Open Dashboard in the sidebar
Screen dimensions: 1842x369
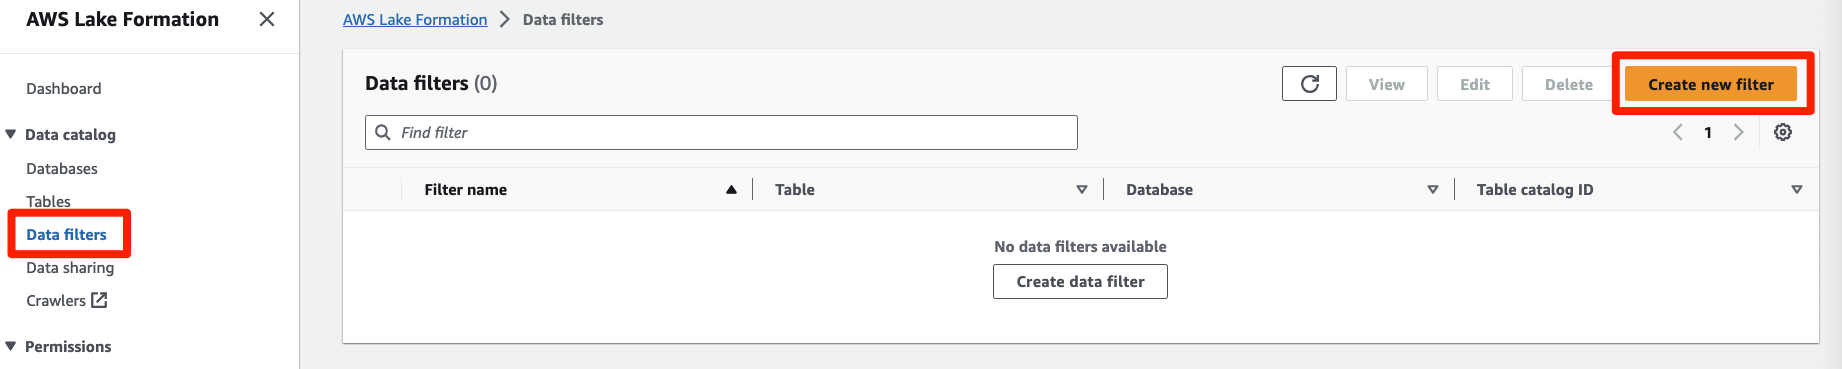tap(64, 88)
